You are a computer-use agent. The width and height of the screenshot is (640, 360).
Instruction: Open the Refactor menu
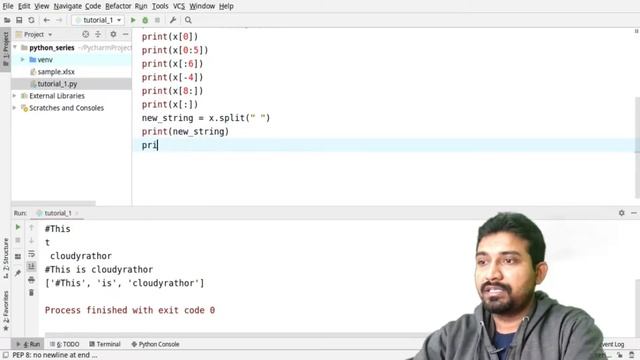point(118,6)
